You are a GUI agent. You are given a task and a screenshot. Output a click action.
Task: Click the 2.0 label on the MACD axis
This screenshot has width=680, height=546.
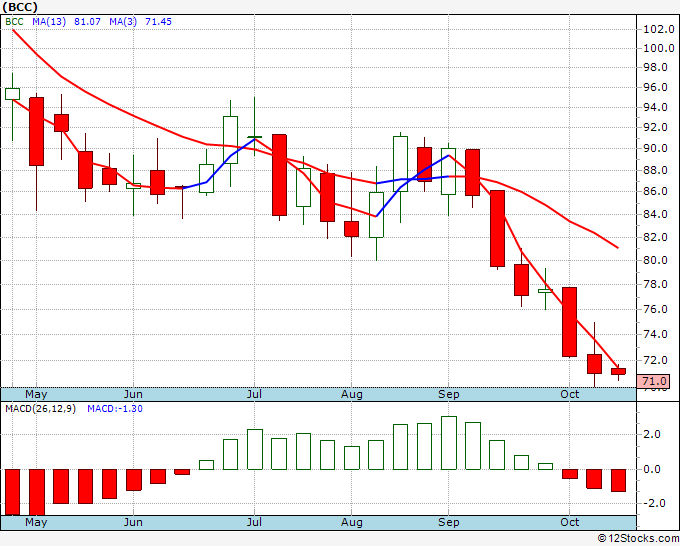652,435
